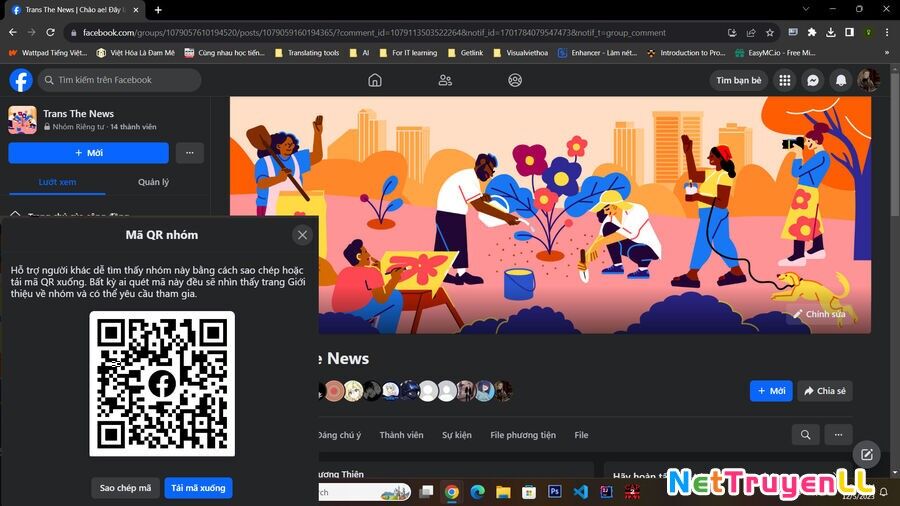Viewport: 900px width, 506px height.
Task: Open the Chrome downloads icon
Action: pyautogui.click(x=831, y=33)
